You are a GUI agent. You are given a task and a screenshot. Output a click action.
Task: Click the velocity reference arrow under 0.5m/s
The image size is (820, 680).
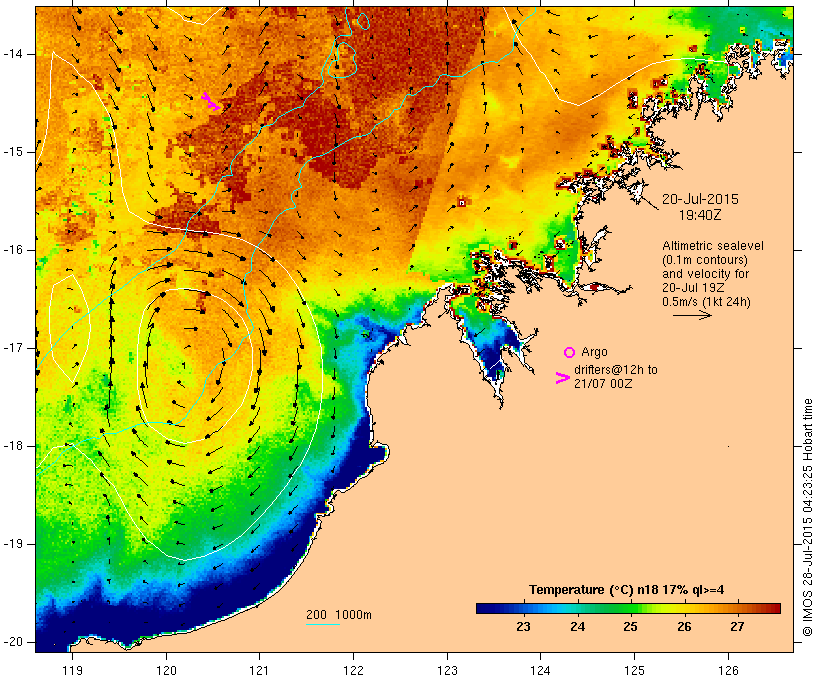pos(692,315)
